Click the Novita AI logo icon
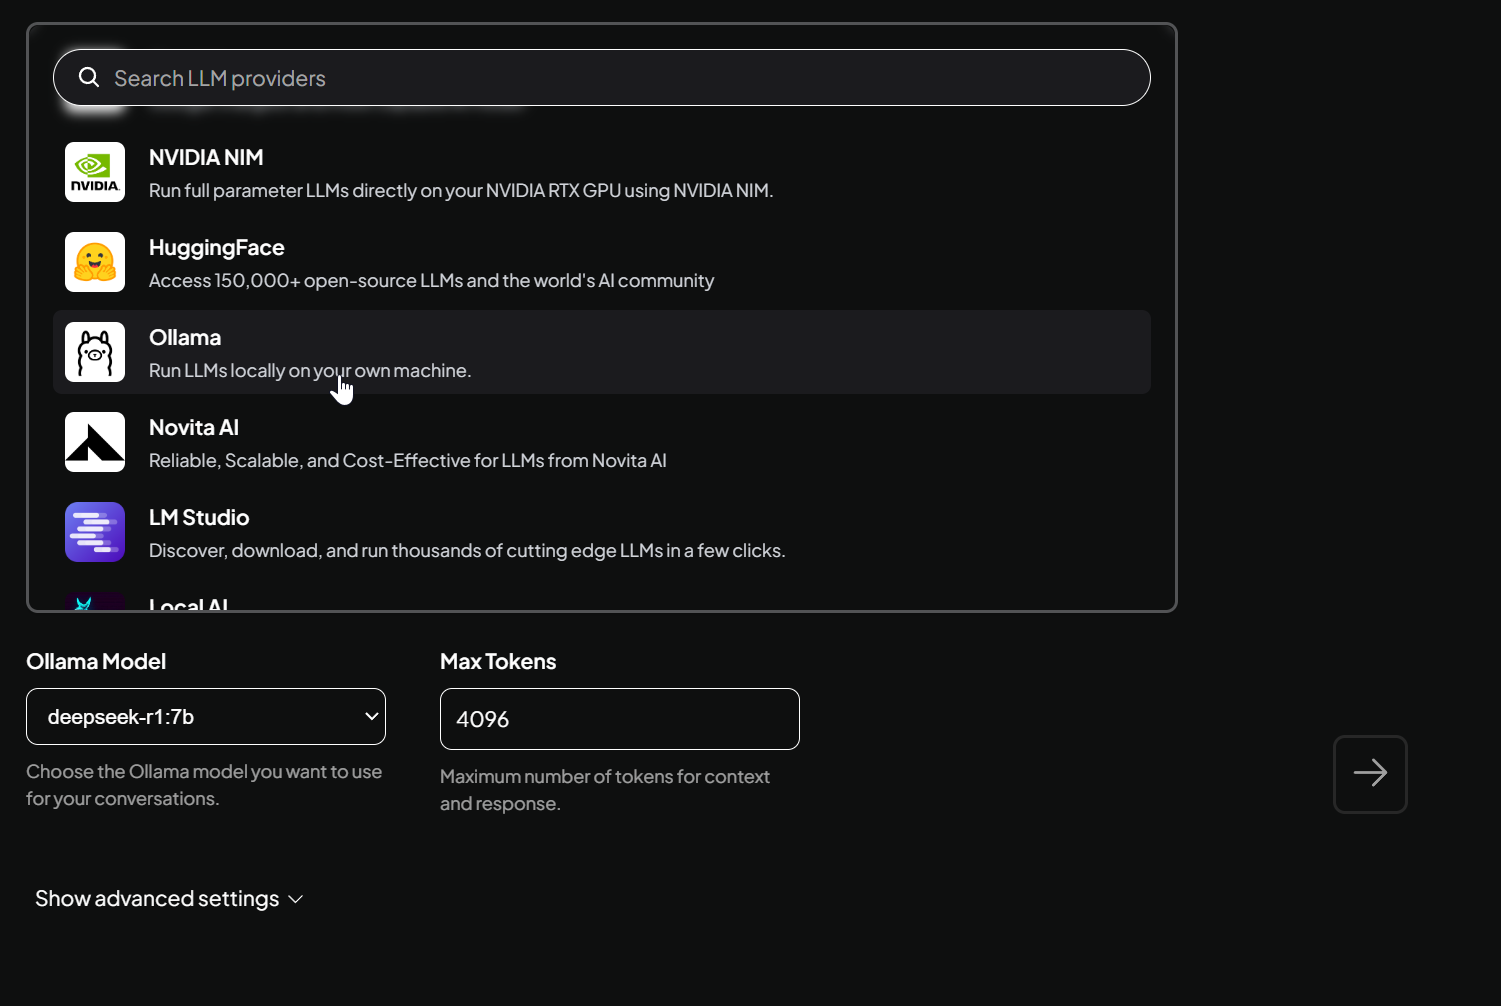 95,442
